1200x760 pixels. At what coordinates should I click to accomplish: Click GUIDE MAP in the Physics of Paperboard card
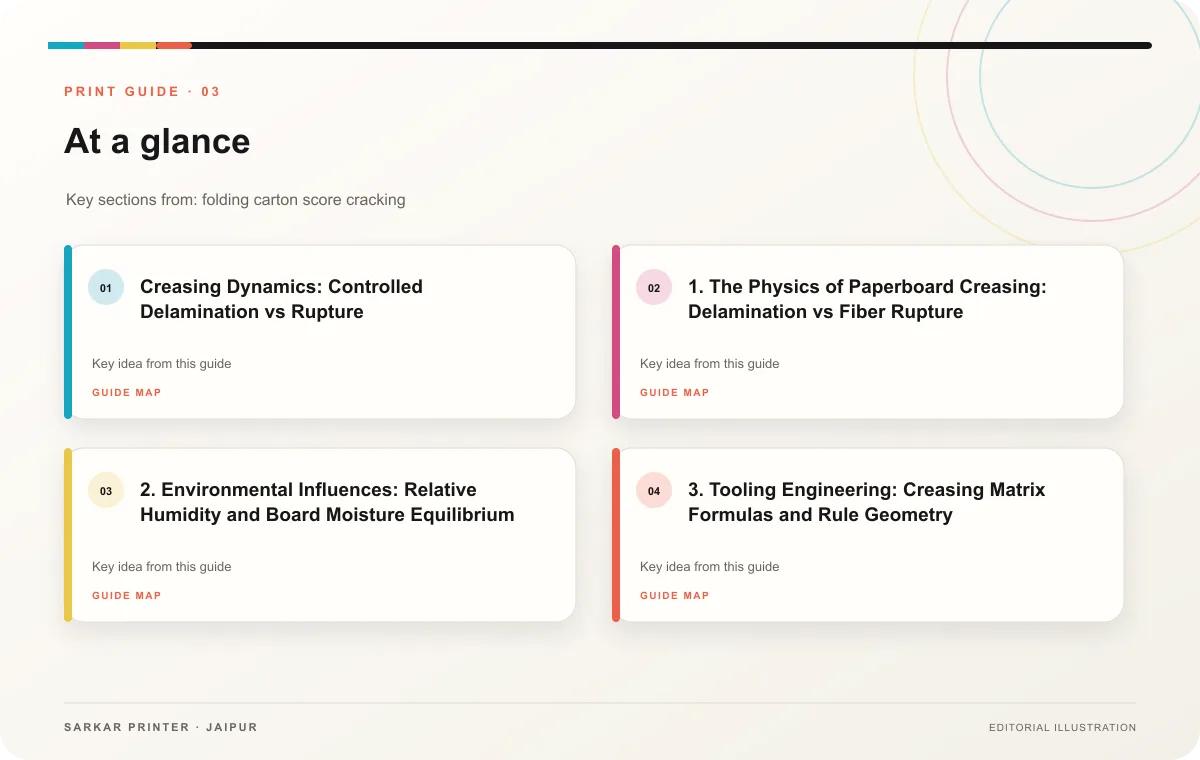pyautogui.click(x=675, y=393)
